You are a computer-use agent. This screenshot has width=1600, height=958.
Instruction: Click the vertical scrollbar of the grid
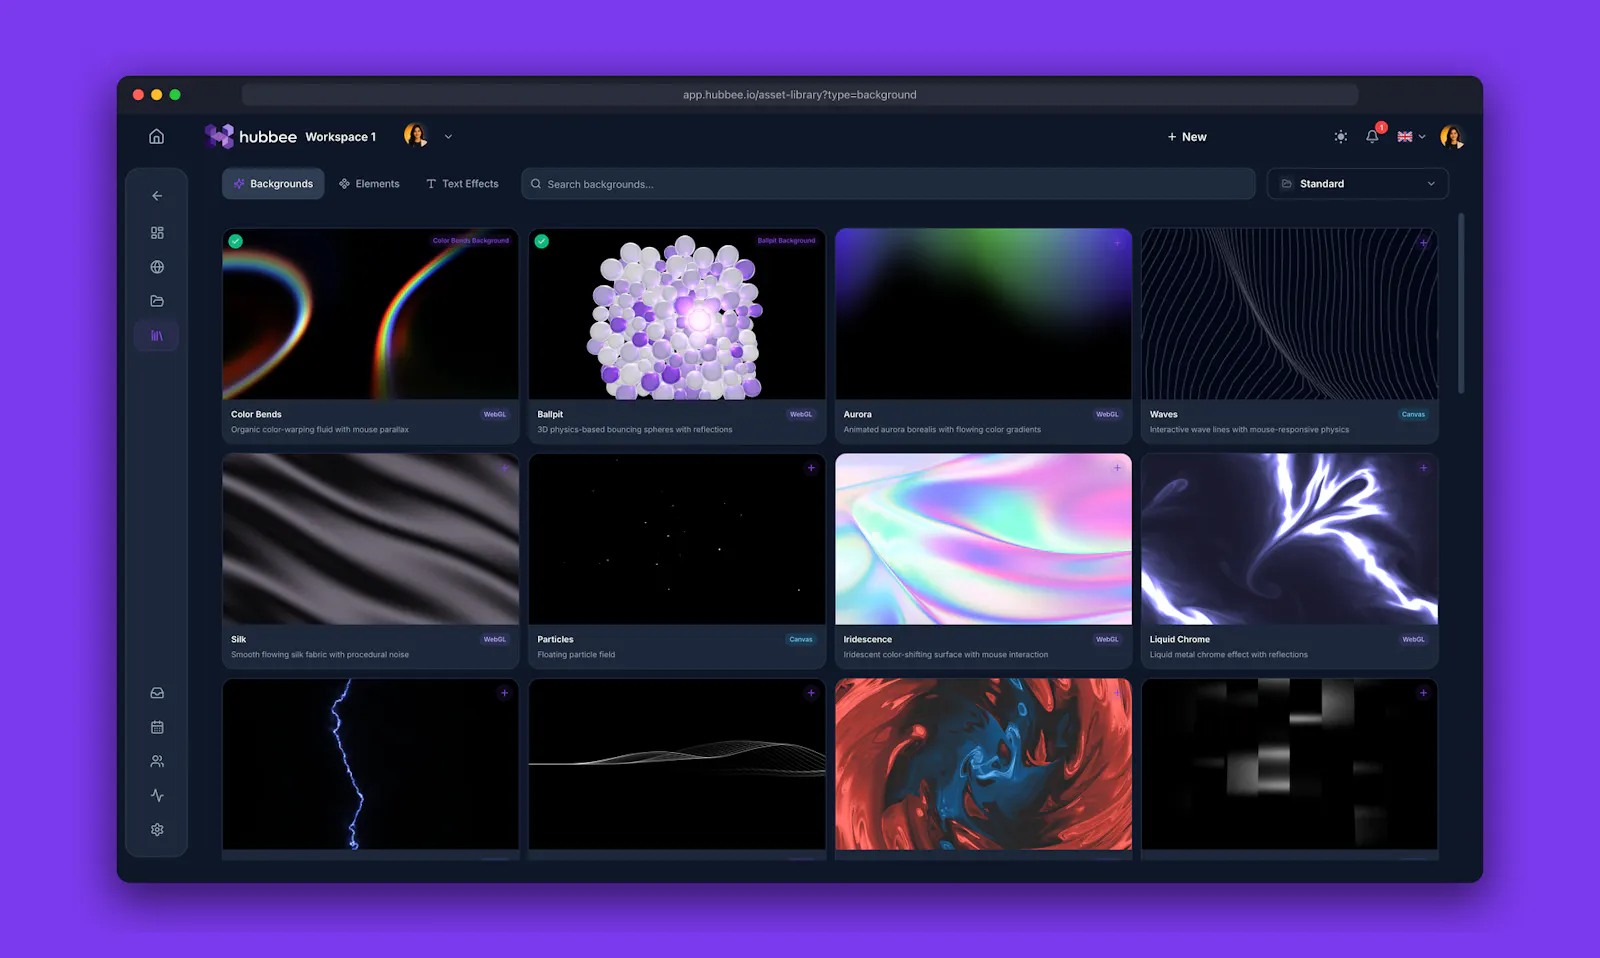tap(1461, 302)
